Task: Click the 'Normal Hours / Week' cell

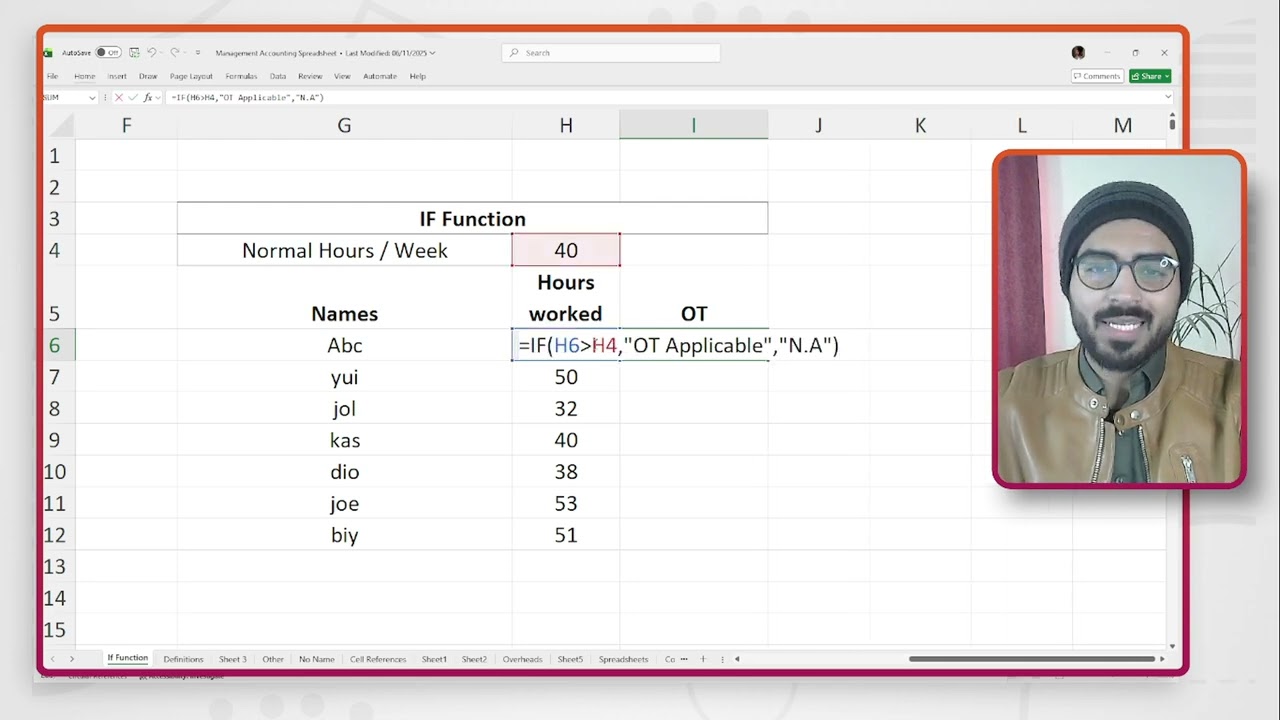Action: pyautogui.click(x=344, y=250)
